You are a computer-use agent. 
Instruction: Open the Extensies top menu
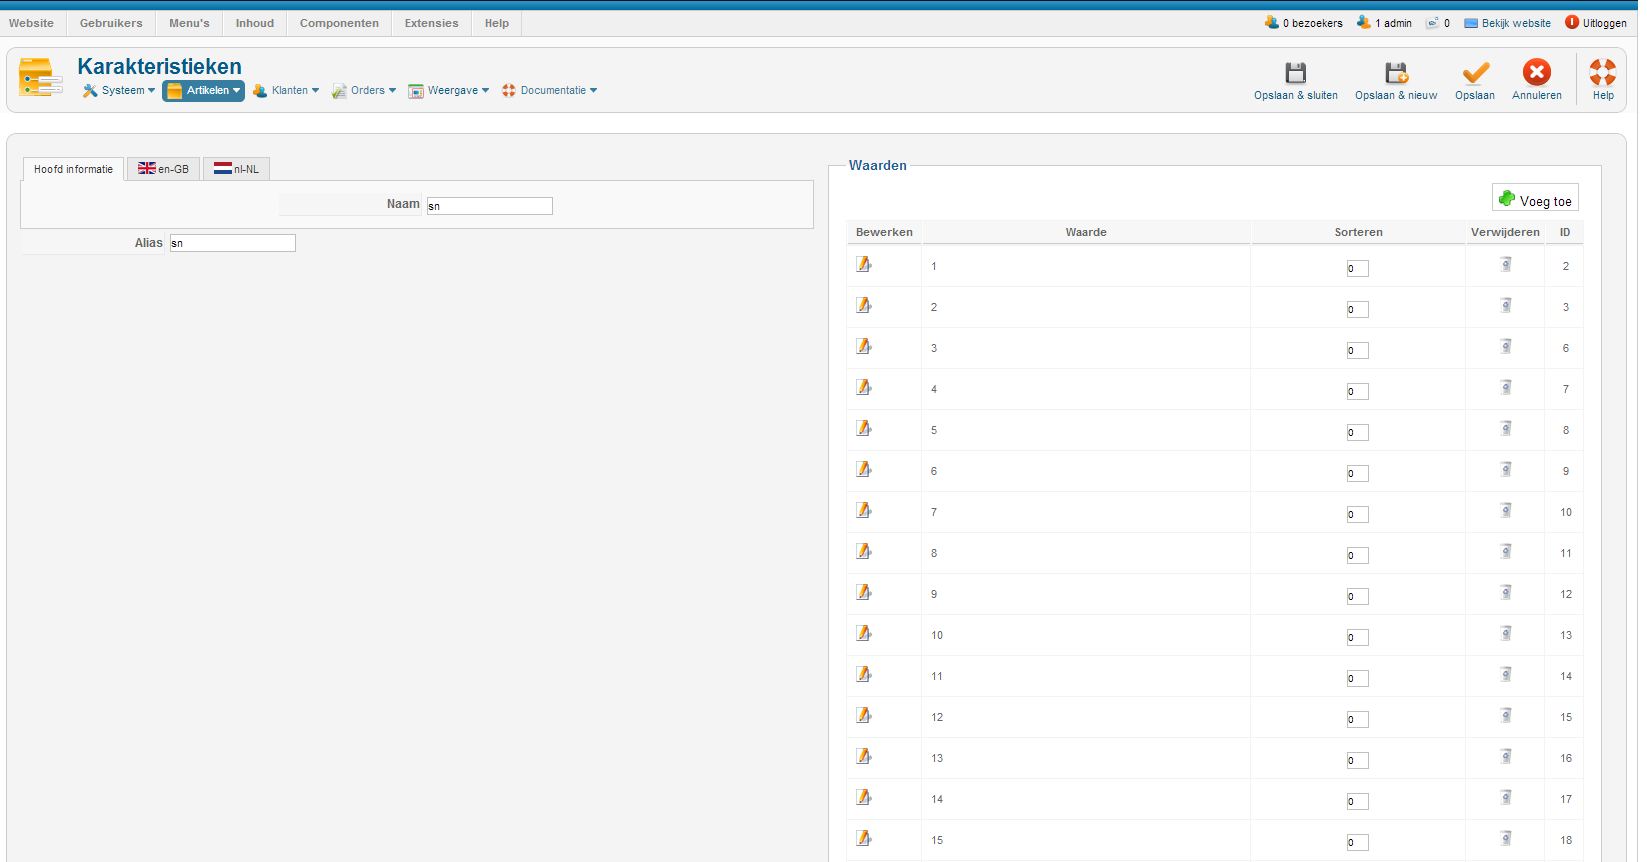coord(432,23)
